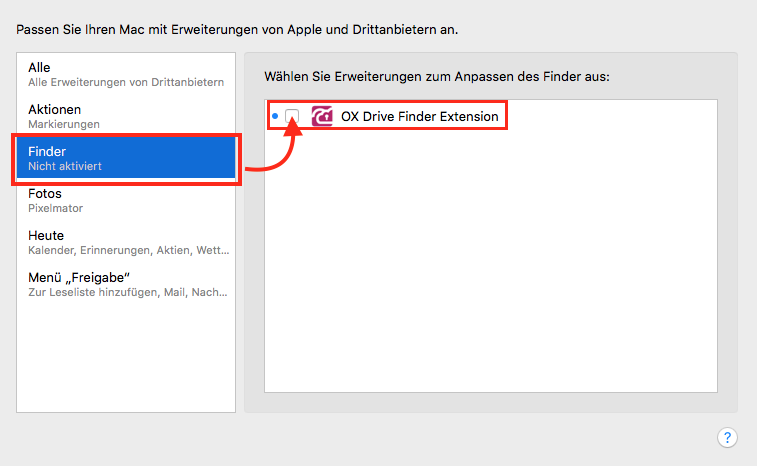The height and width of the screenshot is (466, 757).
Task: Click Alle Erweiterungen von Drittanbietern subtitle
Action: pyautogui.click(x=126, y=82)
